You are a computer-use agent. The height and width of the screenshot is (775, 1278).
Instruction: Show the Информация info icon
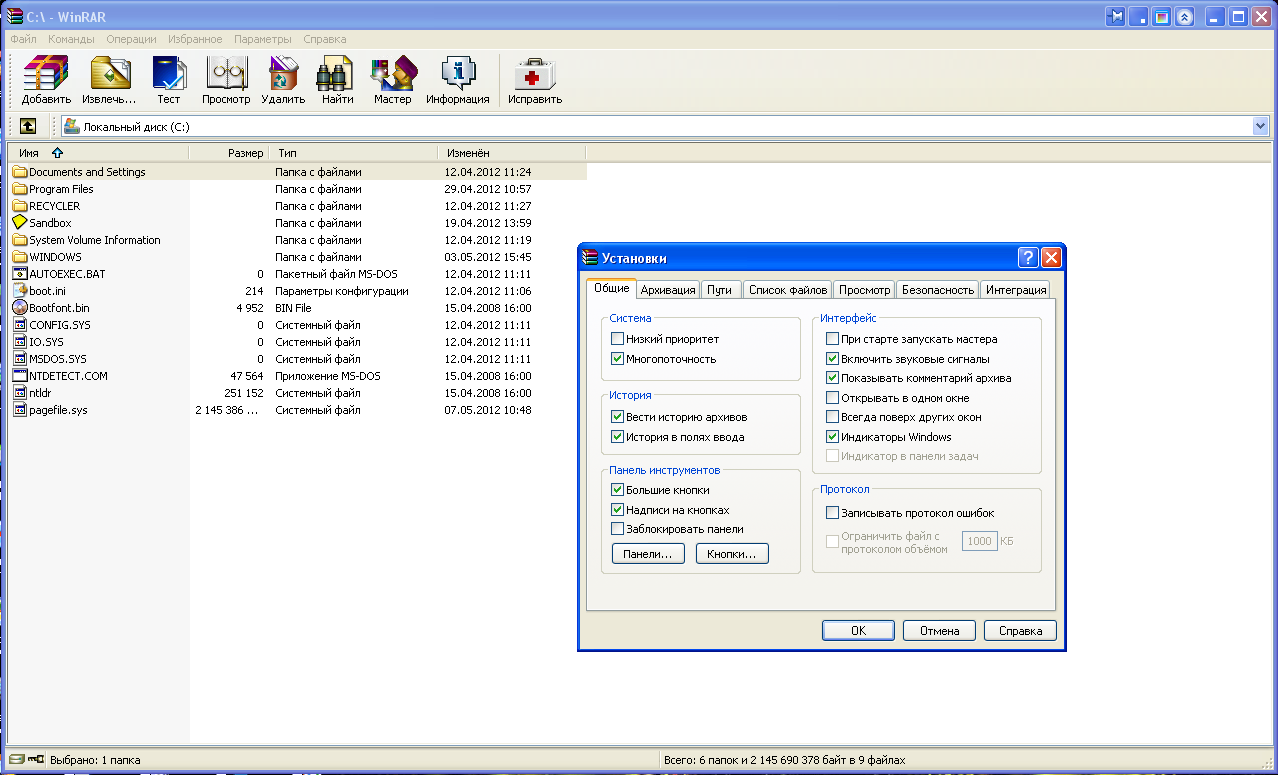point(458,73)
